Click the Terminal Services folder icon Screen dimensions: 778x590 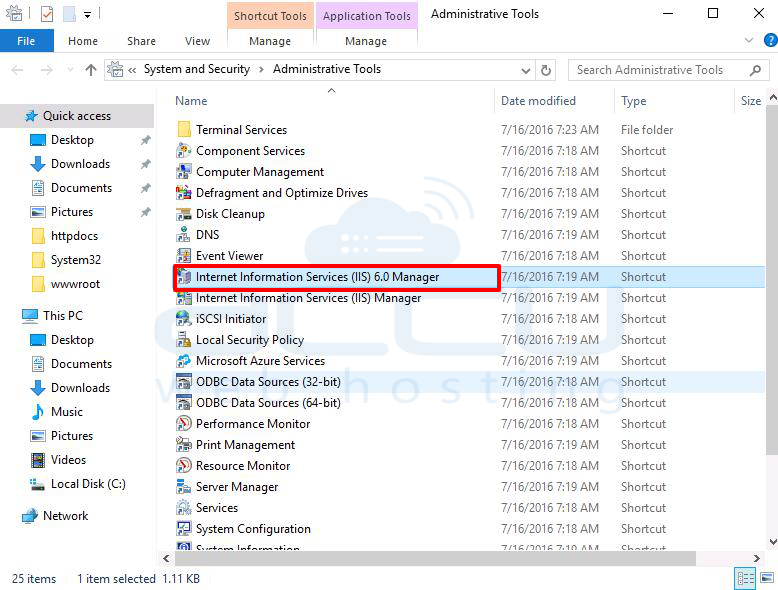click(184, 130)
